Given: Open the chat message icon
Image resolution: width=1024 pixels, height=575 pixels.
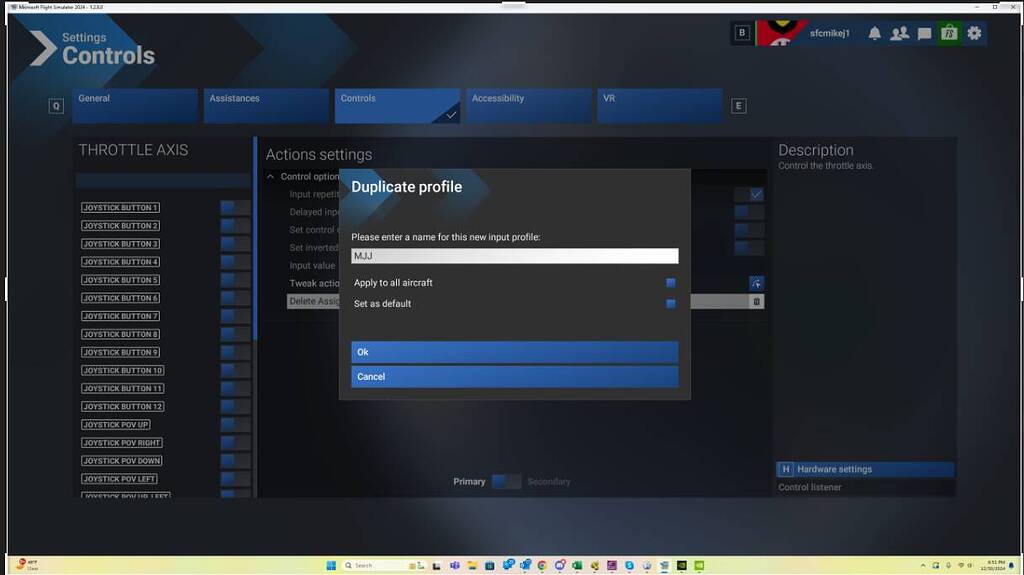Looking at the screenshot, I should (x=924, y=33).
